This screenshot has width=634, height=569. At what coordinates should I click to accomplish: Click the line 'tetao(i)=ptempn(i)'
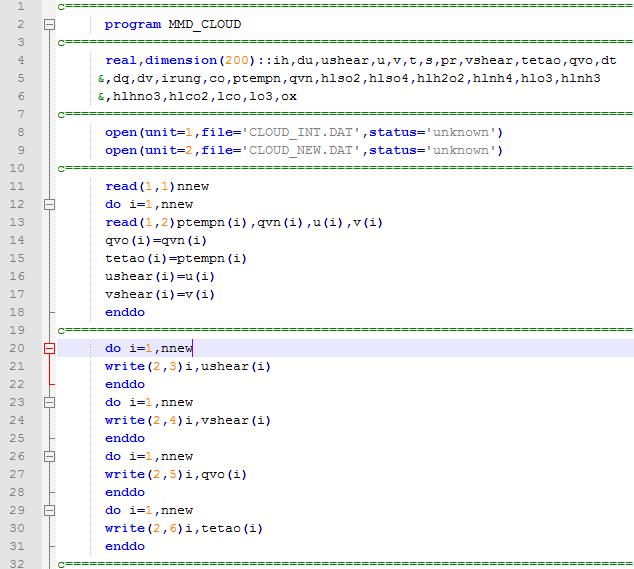(x=175, y=258)
